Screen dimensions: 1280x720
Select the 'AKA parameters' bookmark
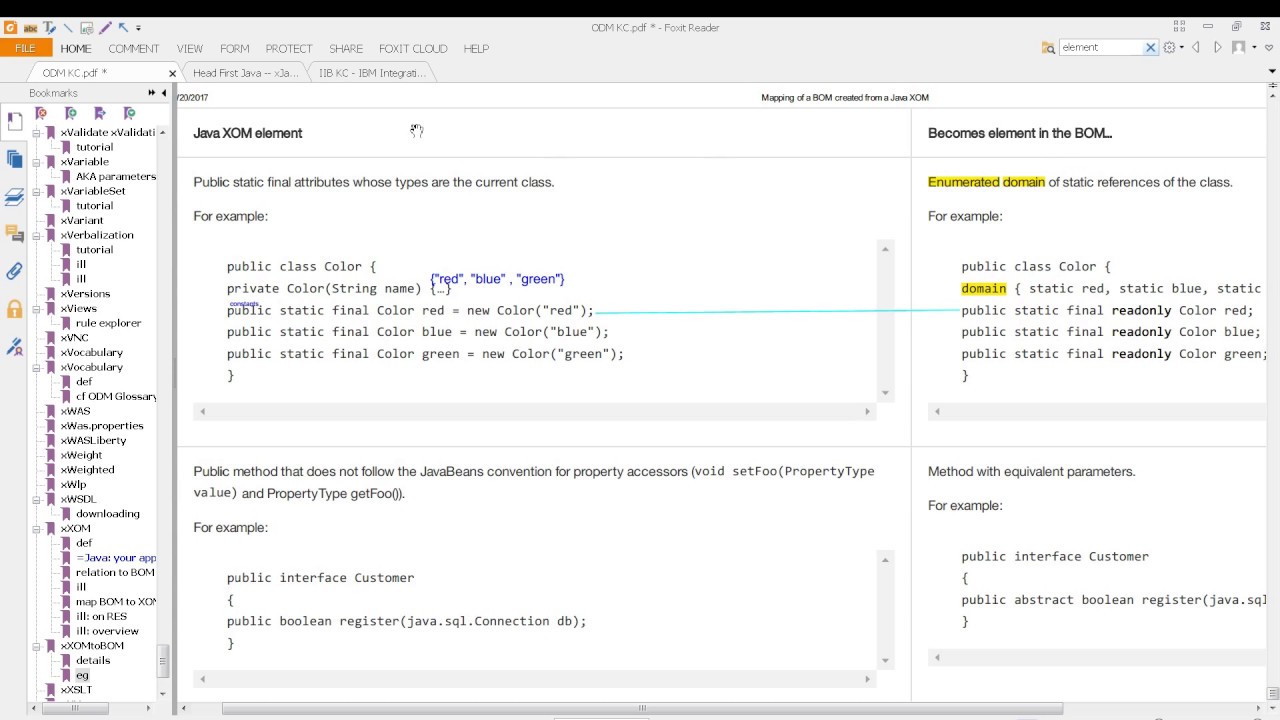(116, 176)
